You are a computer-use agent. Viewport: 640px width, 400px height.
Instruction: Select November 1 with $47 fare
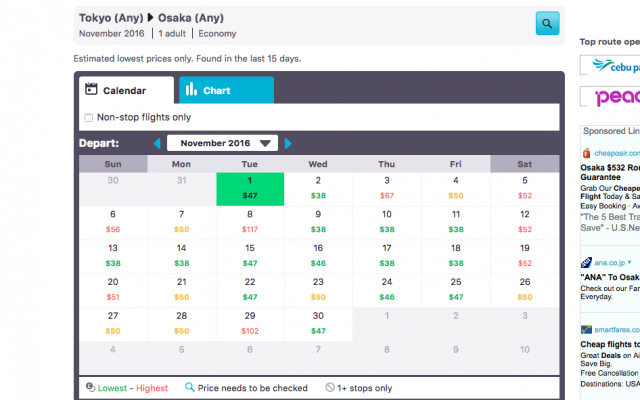click(x=250, y=188)
